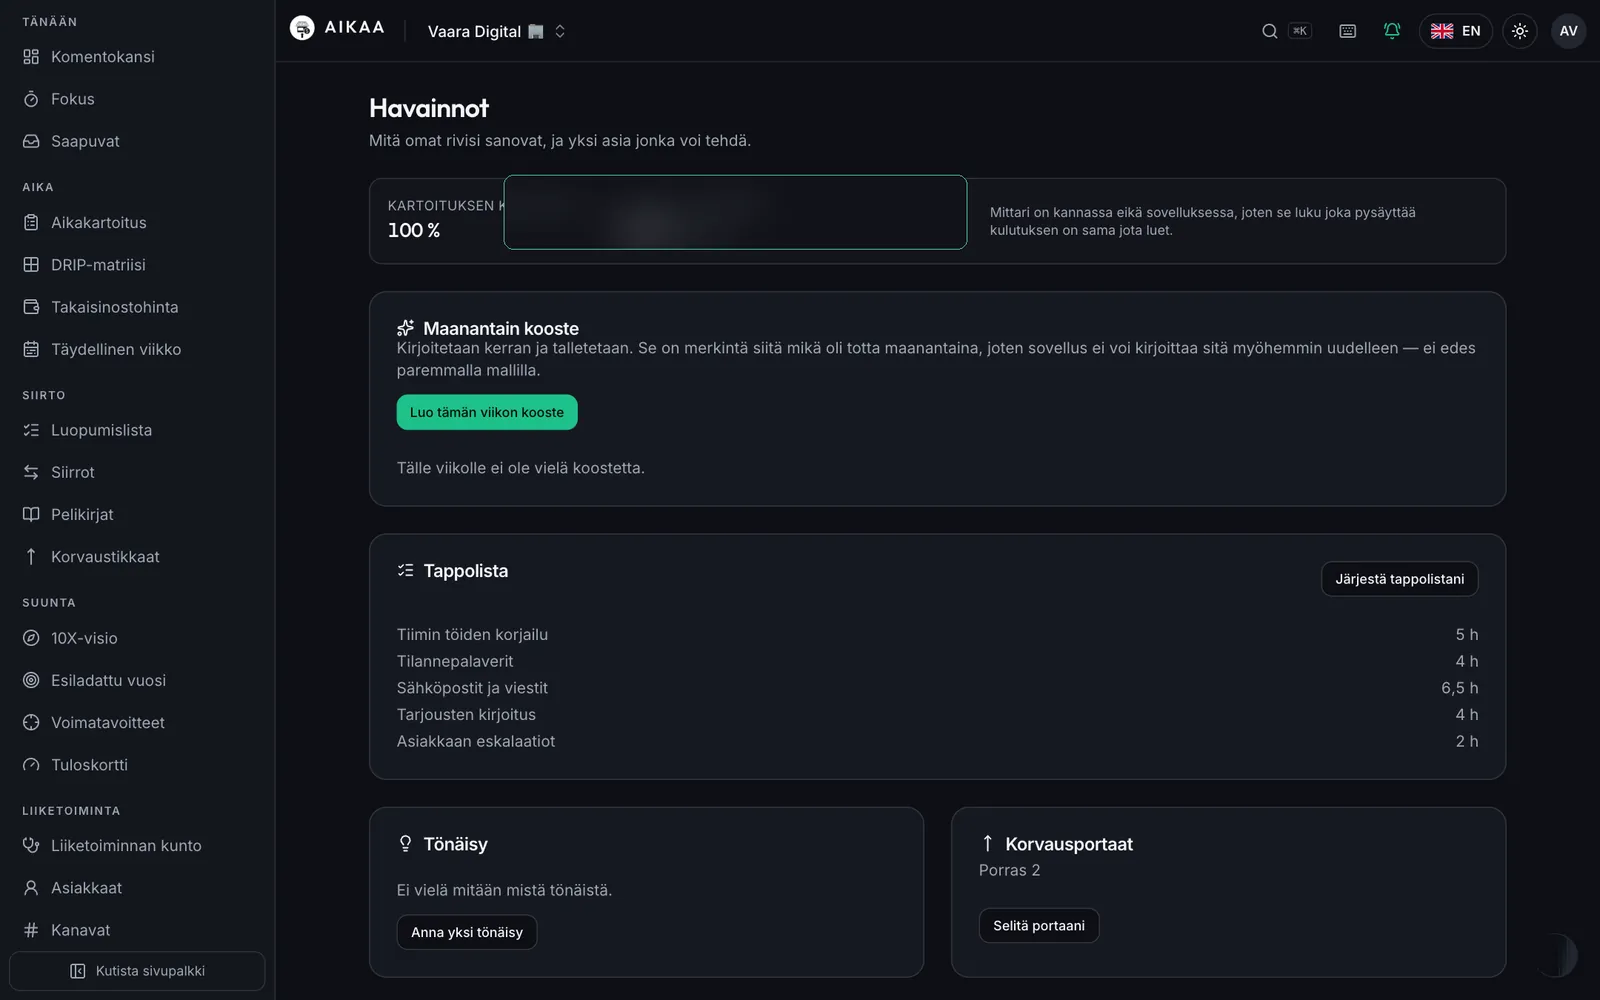The height and width of the screenshot is (1000, 1600).
Task: Expand the Vaara Digital workspace switcher
Action: (497, 31)
